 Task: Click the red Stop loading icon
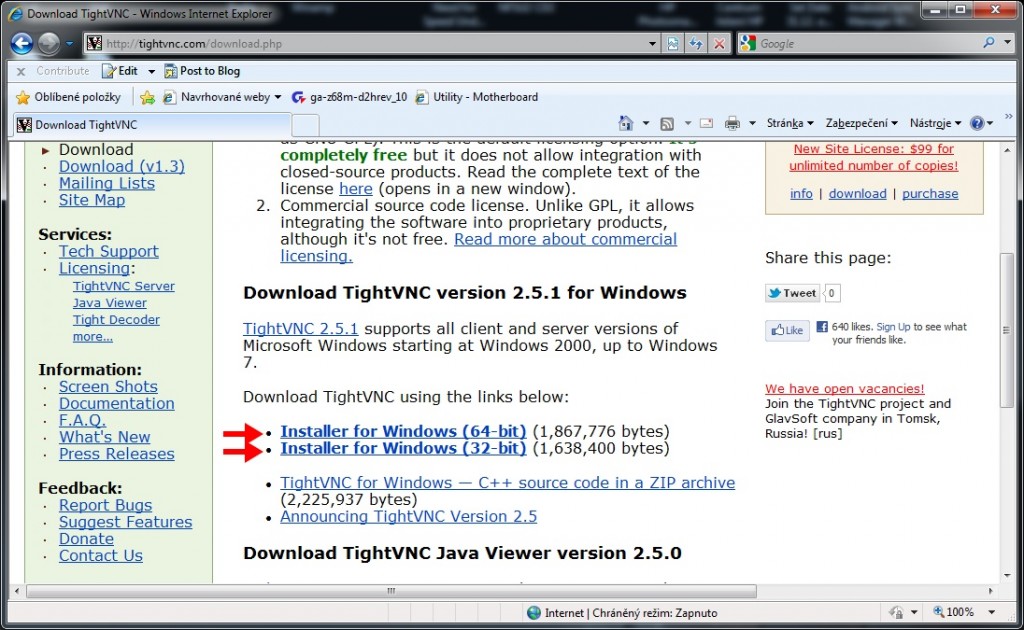pos(719,44)
